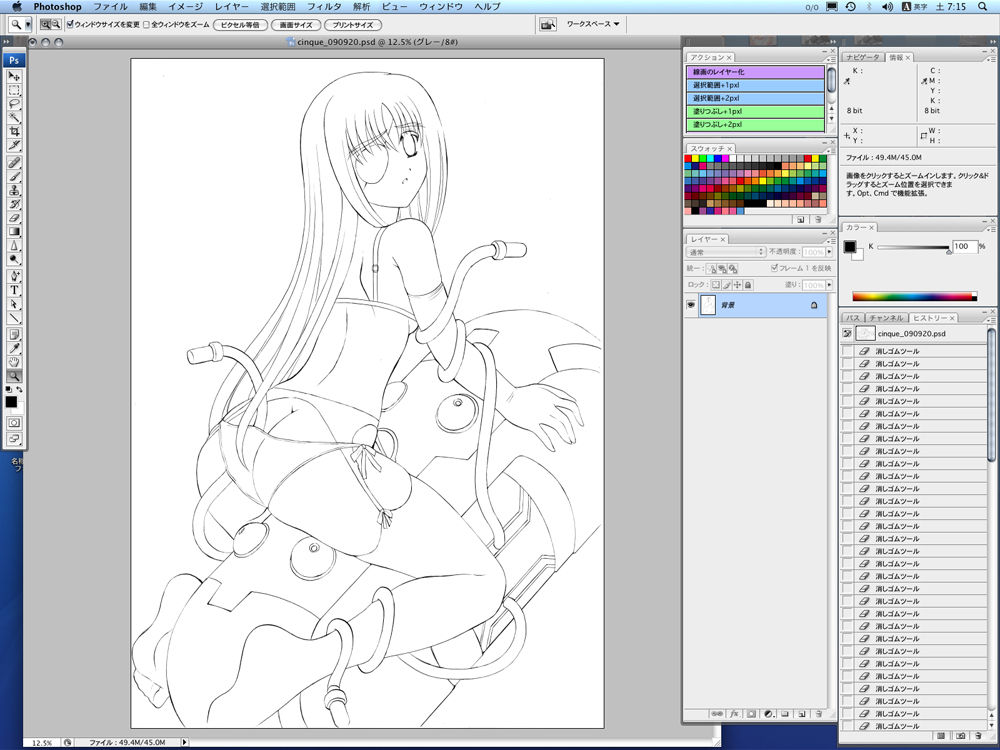The height and width of the screenshot is (750, 1000).
Task: Click the プリントサイズ button
Action: [x=353, y=25]
